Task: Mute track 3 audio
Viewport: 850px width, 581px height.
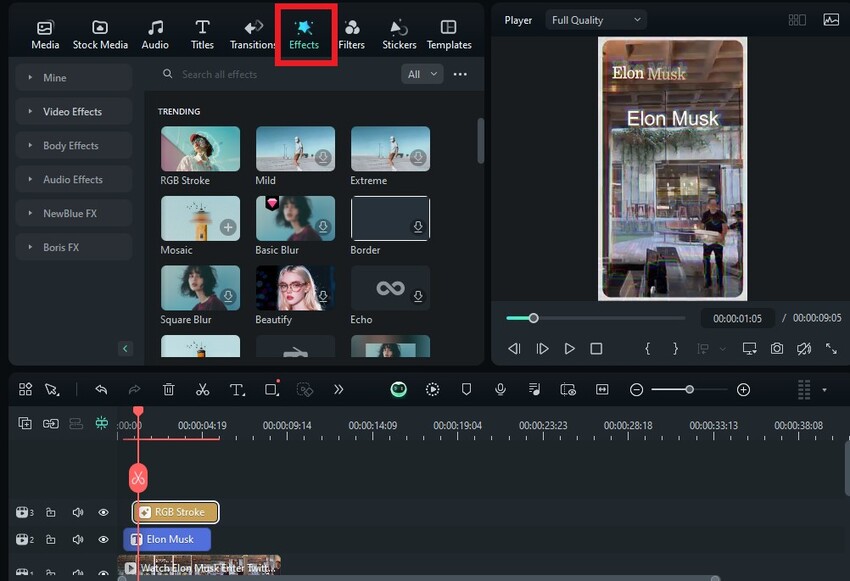Action: (78, 512)
